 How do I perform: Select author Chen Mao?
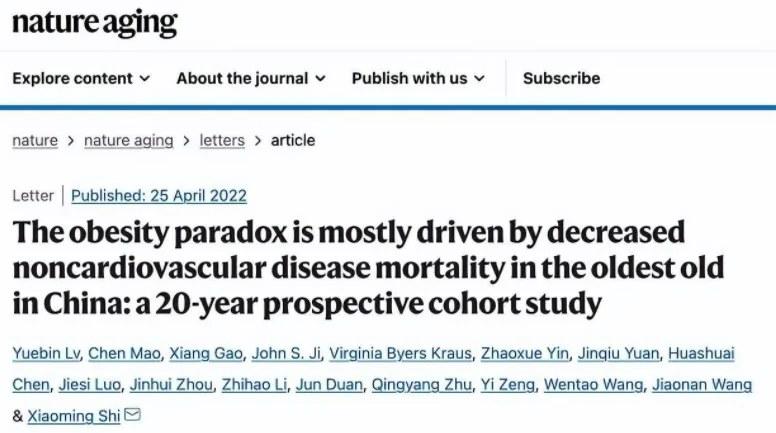124,352
